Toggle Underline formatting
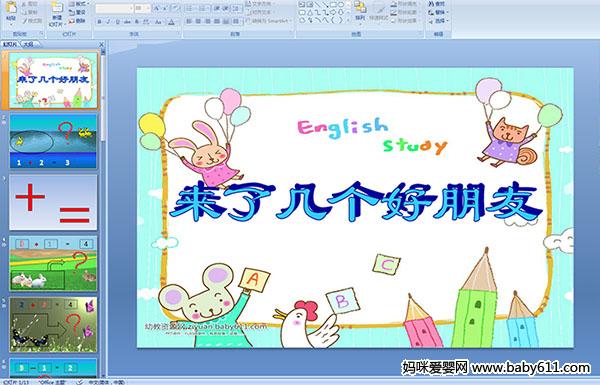600x385 pixels. click(117, 22)
